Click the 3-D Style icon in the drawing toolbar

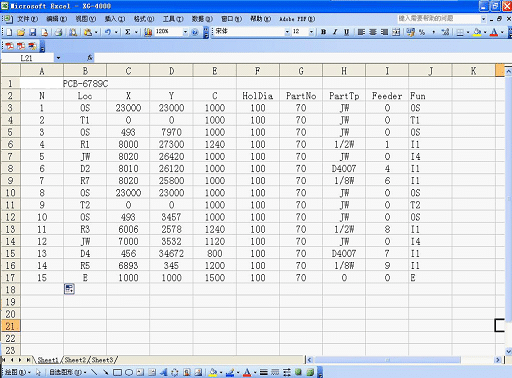[310, 372]
